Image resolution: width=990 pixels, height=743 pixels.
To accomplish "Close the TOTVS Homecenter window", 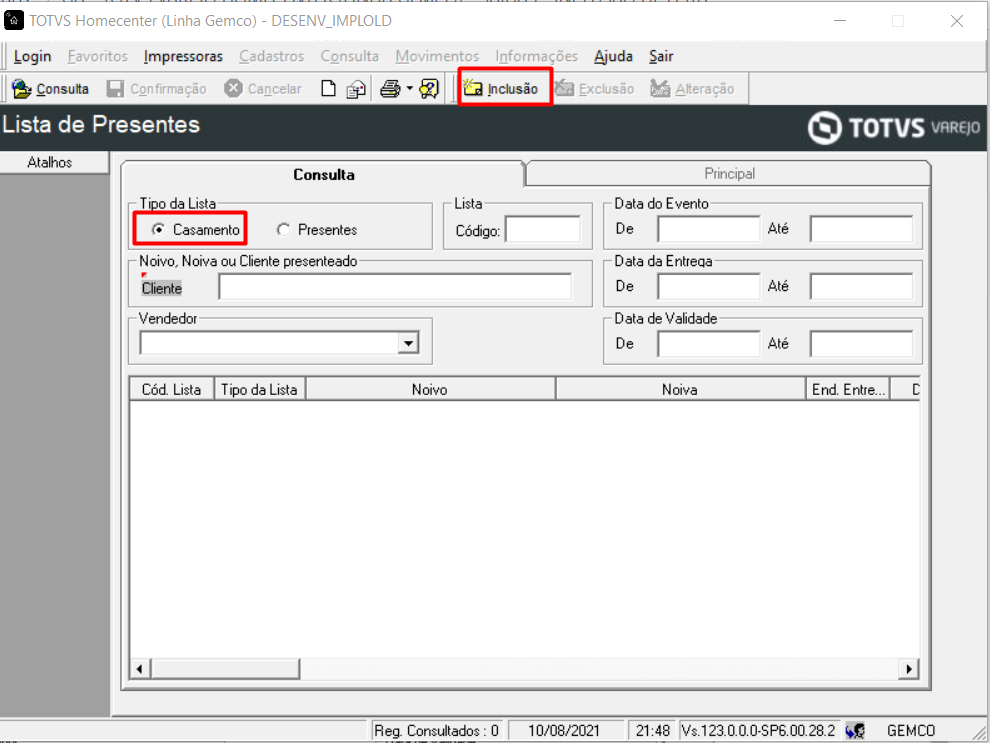I will [957, 21].
